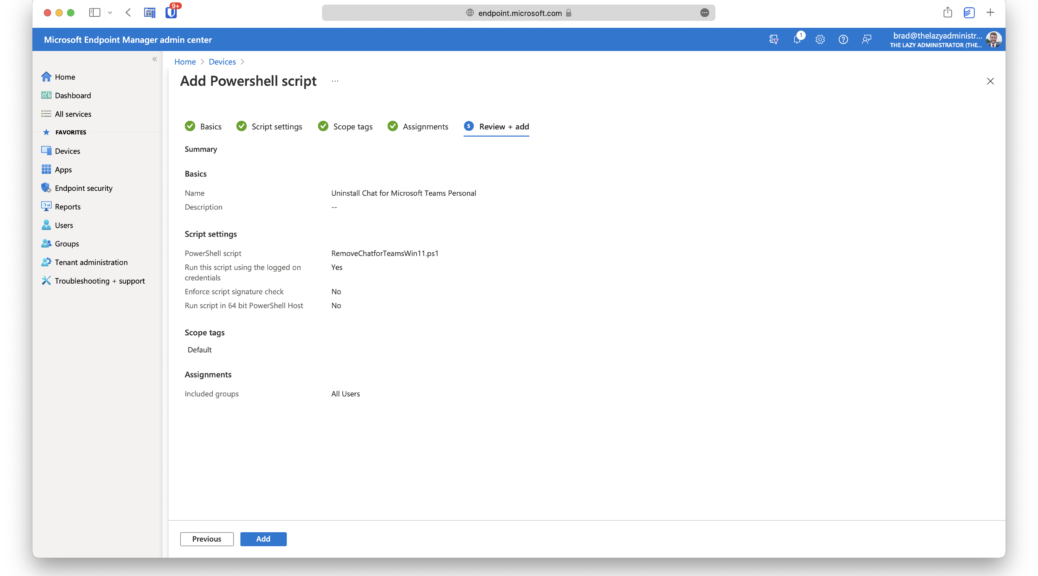Open Reports in the sidebar
The width and height of the screenshot is (1038, 576).
pyautogui.click(x=60, y=207)
